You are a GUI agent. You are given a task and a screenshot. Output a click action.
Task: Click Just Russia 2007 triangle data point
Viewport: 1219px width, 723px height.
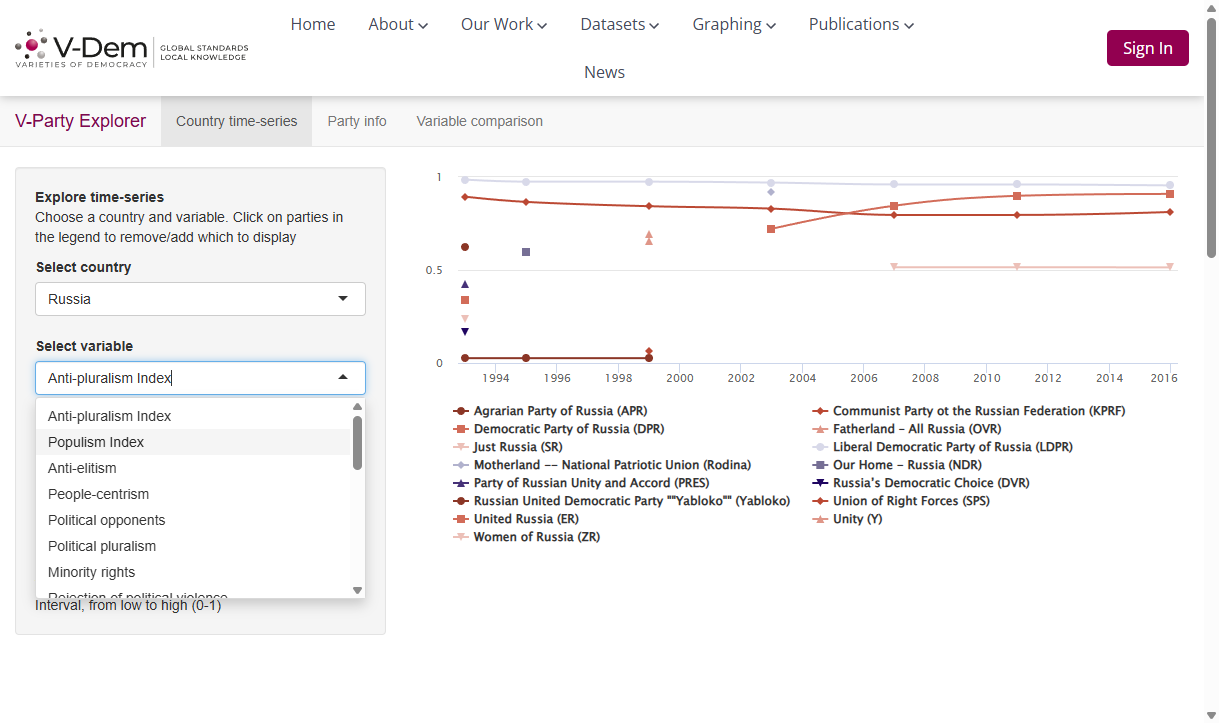(894, 266)
